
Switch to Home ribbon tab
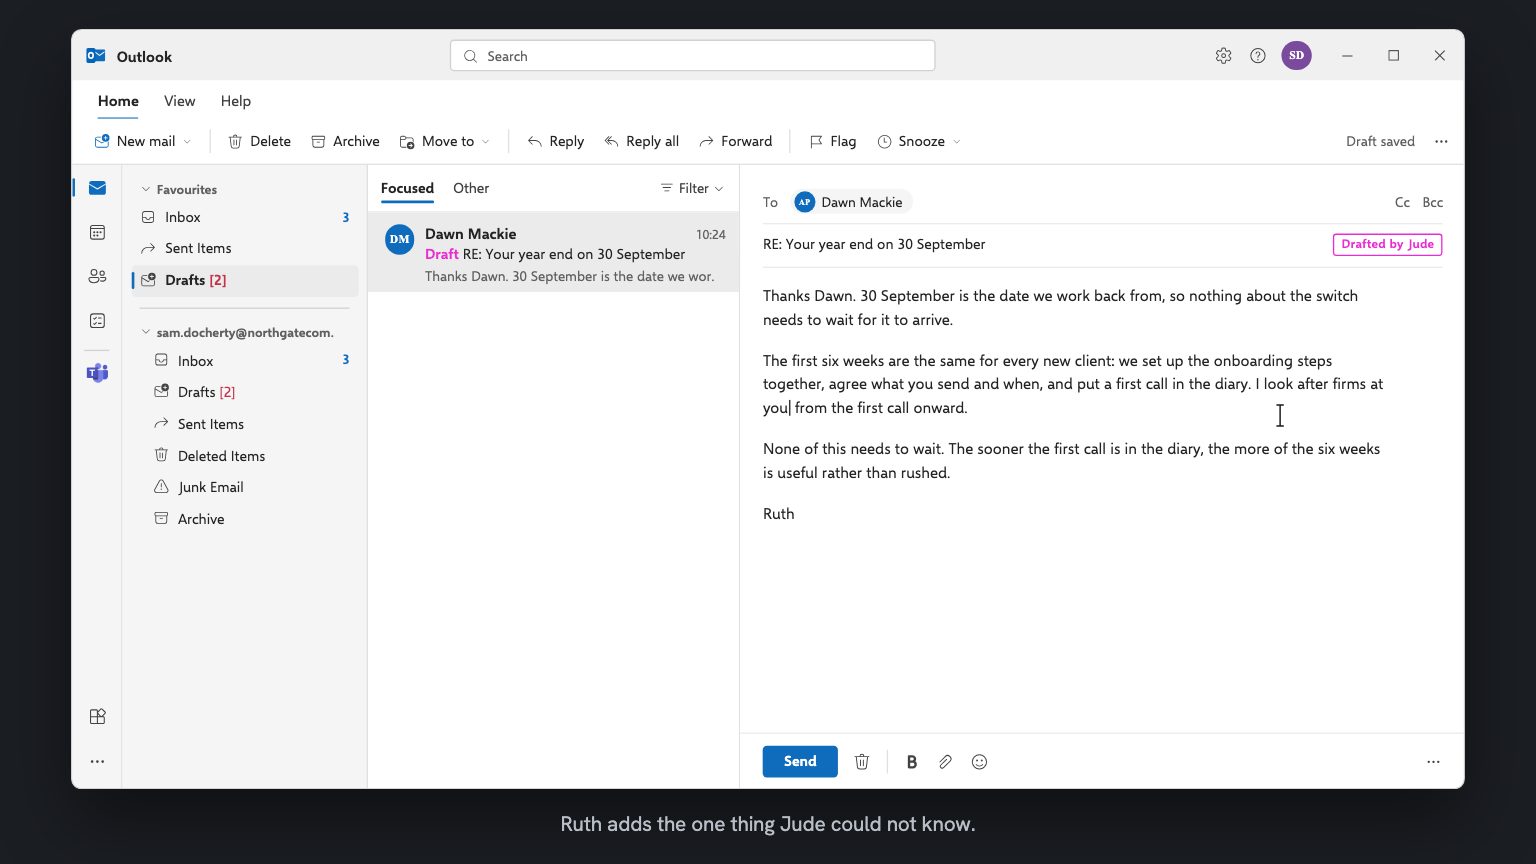(x=118, y=101)
